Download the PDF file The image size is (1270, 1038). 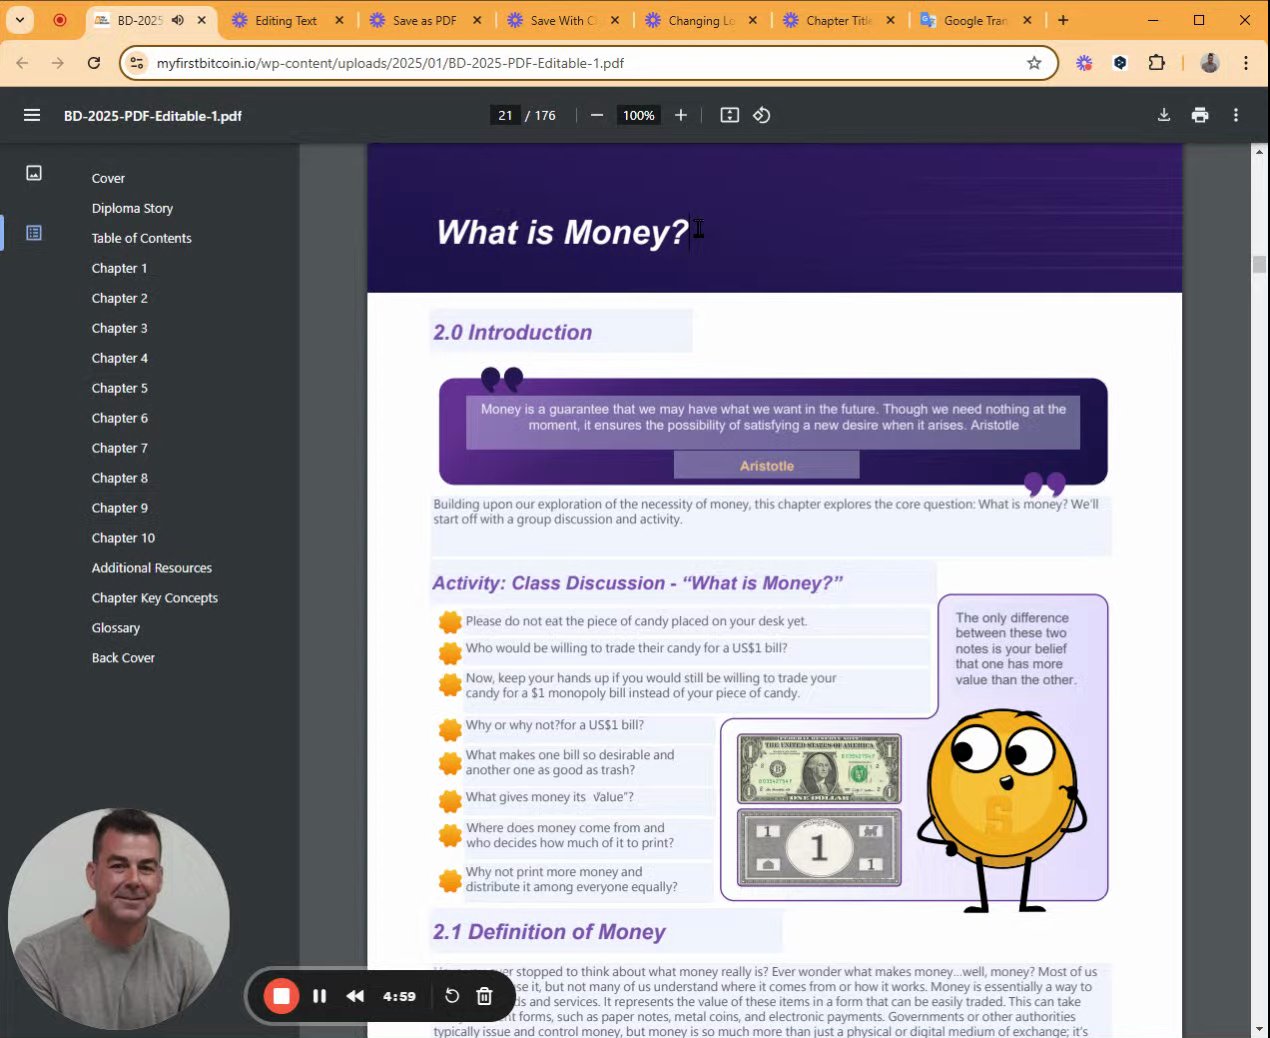coord(1164,115)
